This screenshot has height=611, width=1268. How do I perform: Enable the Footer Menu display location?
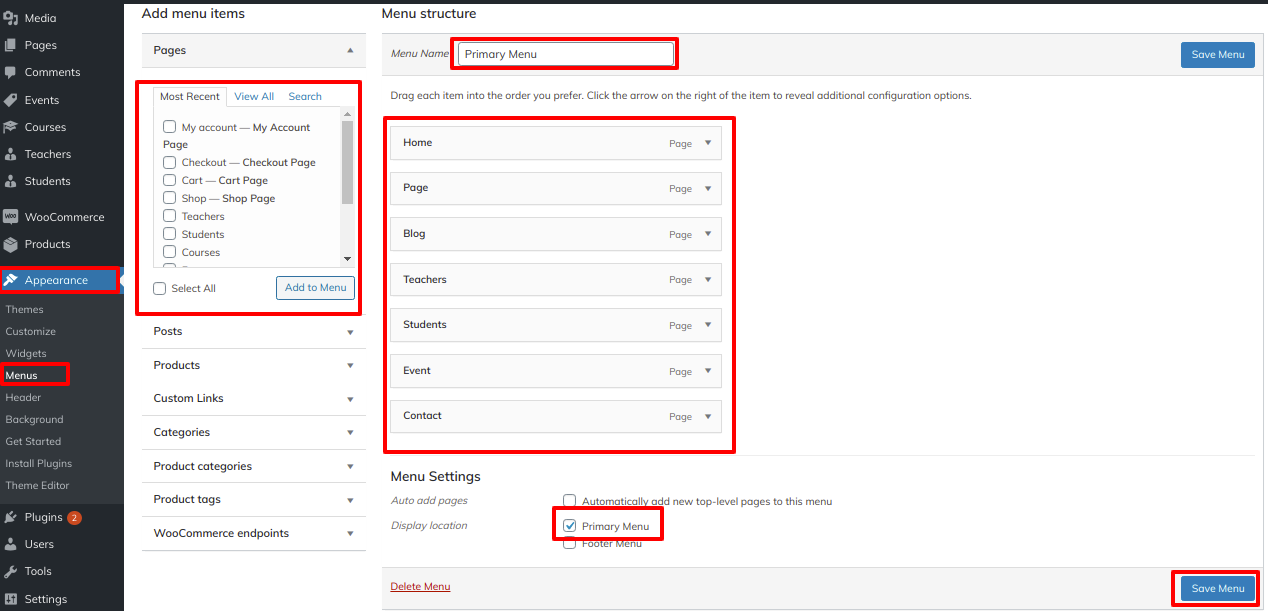point(570,543)
